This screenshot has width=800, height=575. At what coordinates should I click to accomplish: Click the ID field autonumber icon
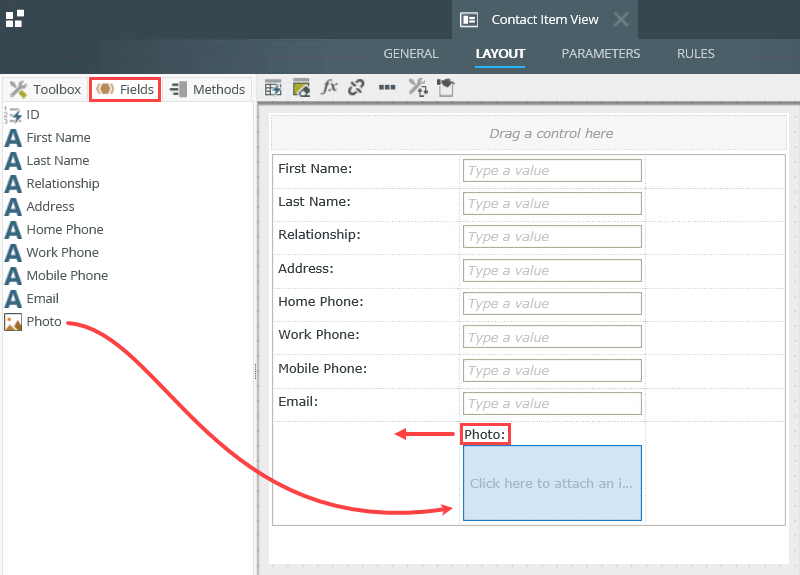[x=13, y=115]
